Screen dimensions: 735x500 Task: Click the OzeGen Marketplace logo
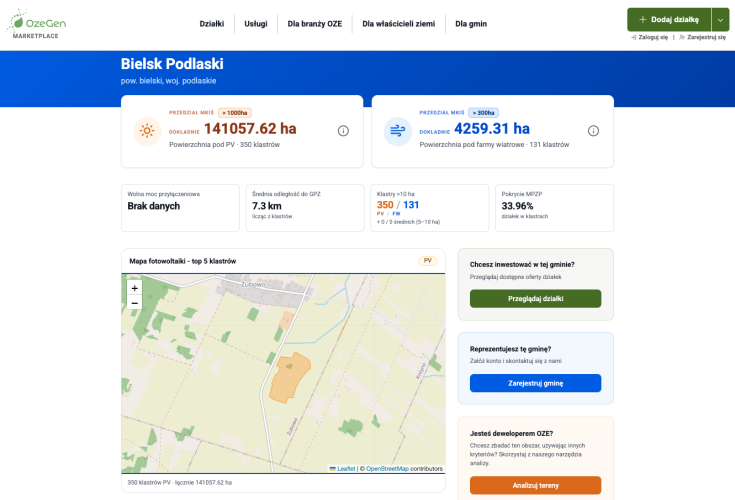coord(36,24)
